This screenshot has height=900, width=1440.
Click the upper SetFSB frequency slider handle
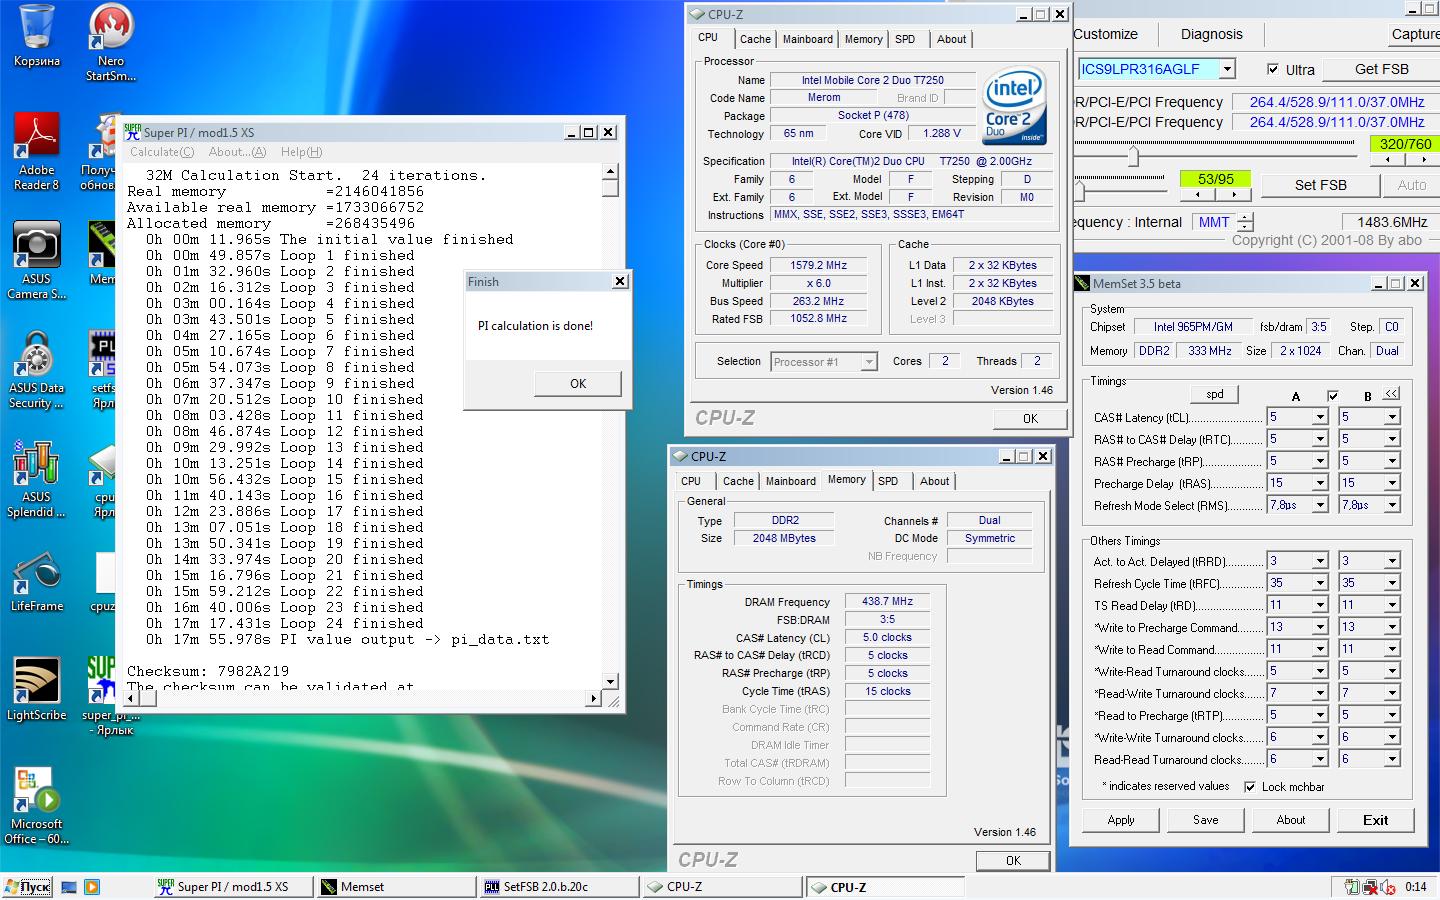pos(1132,157)
